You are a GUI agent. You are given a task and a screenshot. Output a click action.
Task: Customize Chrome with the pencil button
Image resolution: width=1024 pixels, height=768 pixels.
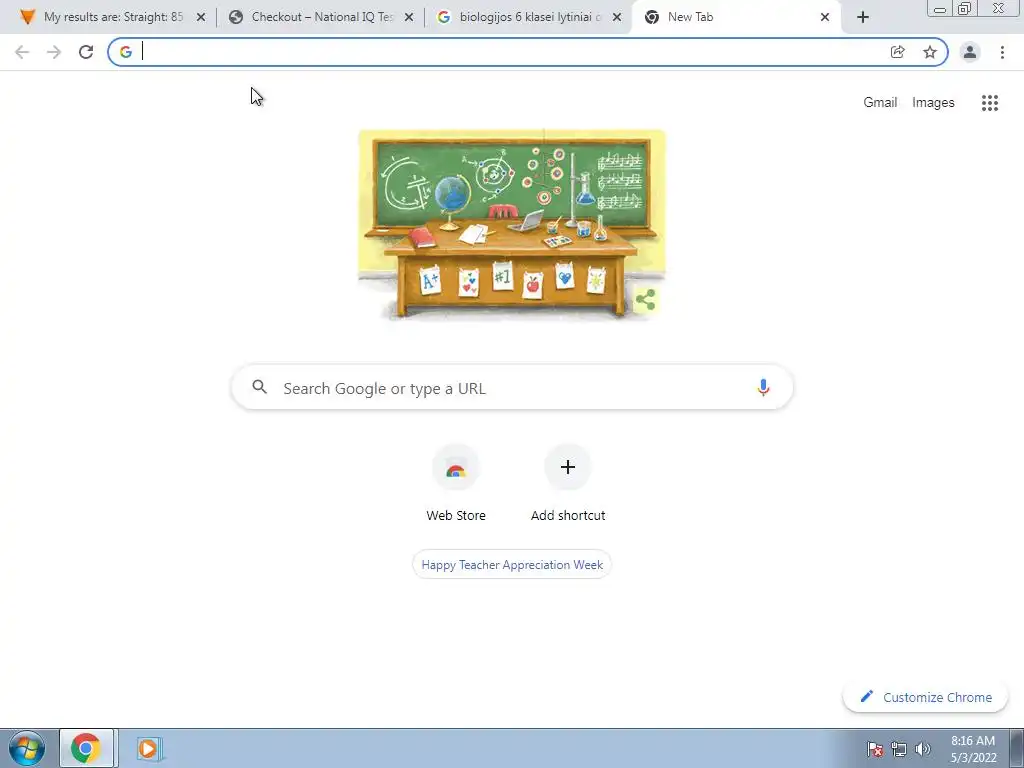pyautogui.click(x=926, y=697)
